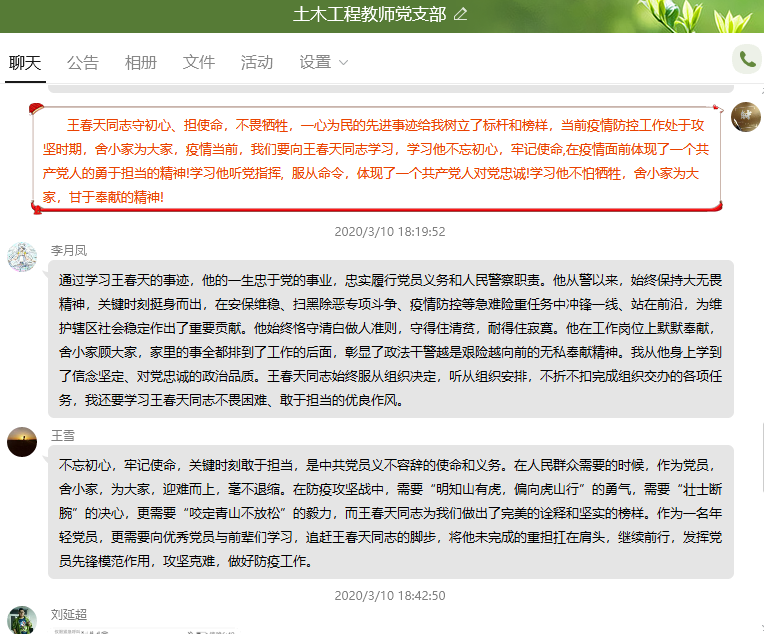This screenshot has width=764, height=635.
Task: Click the timestamp 2020/3/10 18:19:52
Action: click(x=390, y=231)
